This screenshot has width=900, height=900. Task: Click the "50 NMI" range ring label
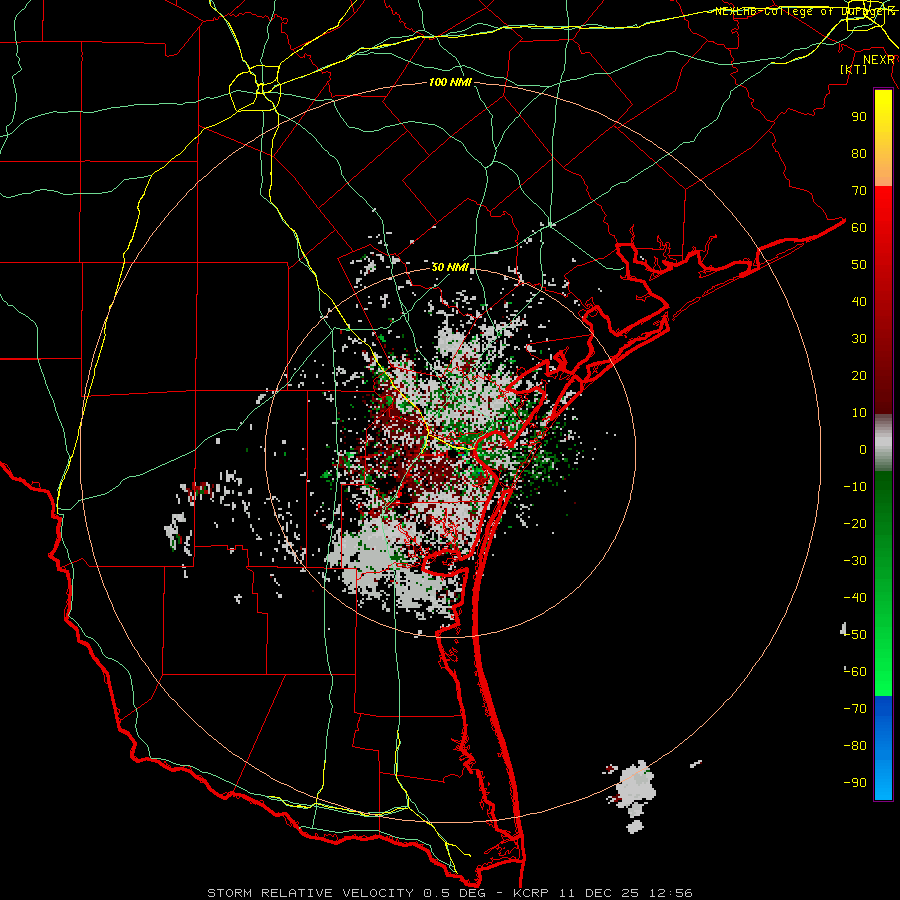tap(450, 267)
